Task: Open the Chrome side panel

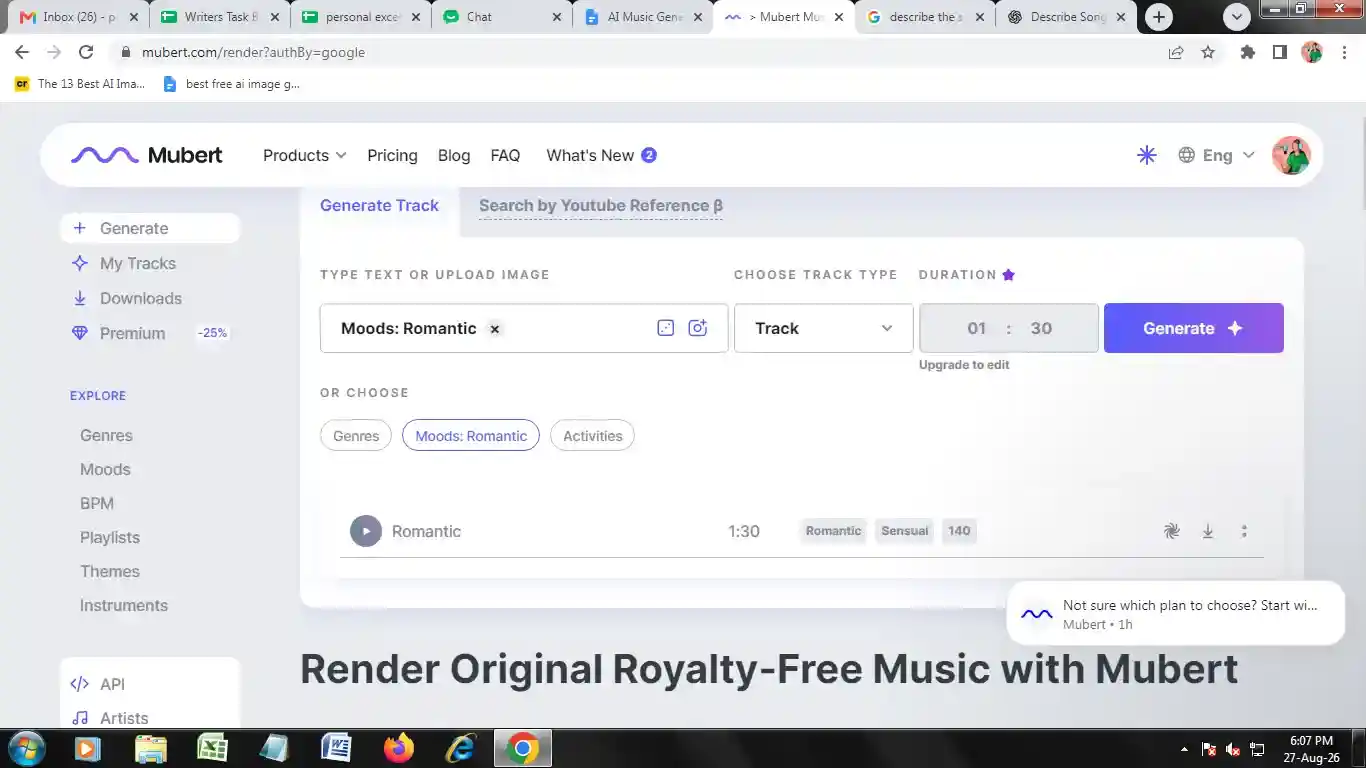Action: [x=1280, y=52]
